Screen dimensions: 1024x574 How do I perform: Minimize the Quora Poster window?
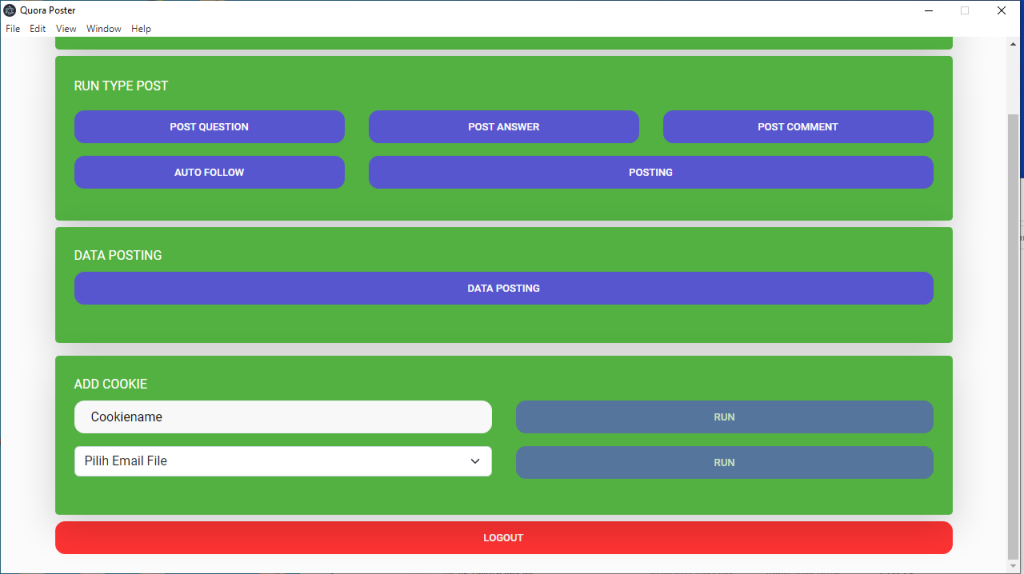[x=929, y=10]
